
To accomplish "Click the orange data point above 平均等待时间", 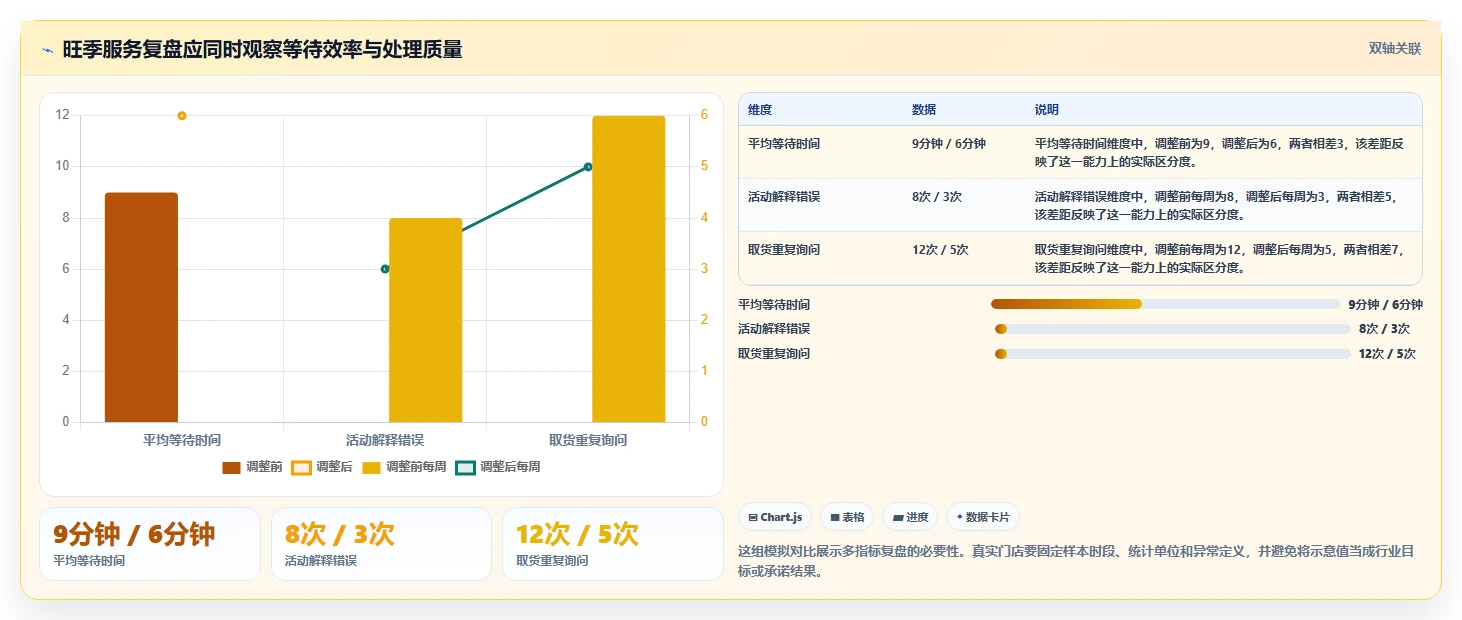I will coord(182,116).
